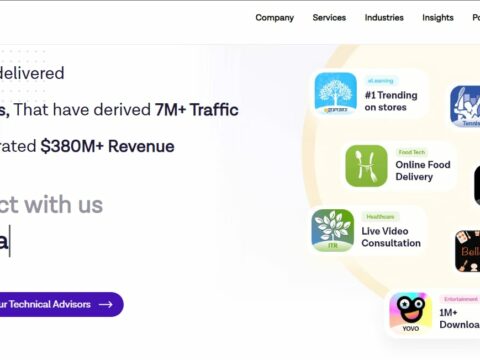Open the Company menu item
Image resolution: width=480 pixels, height=360 pixels.
coord(274,18)
